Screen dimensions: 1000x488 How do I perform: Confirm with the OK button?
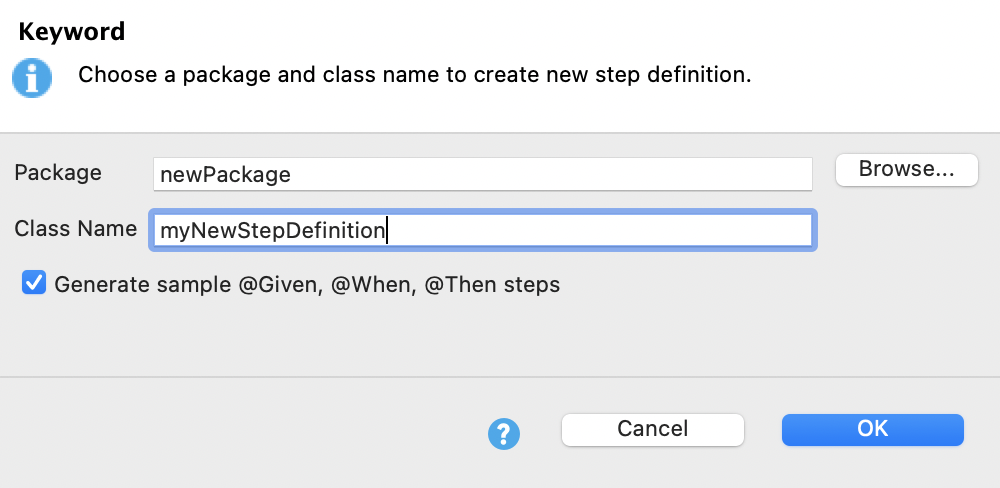(872, 429)
